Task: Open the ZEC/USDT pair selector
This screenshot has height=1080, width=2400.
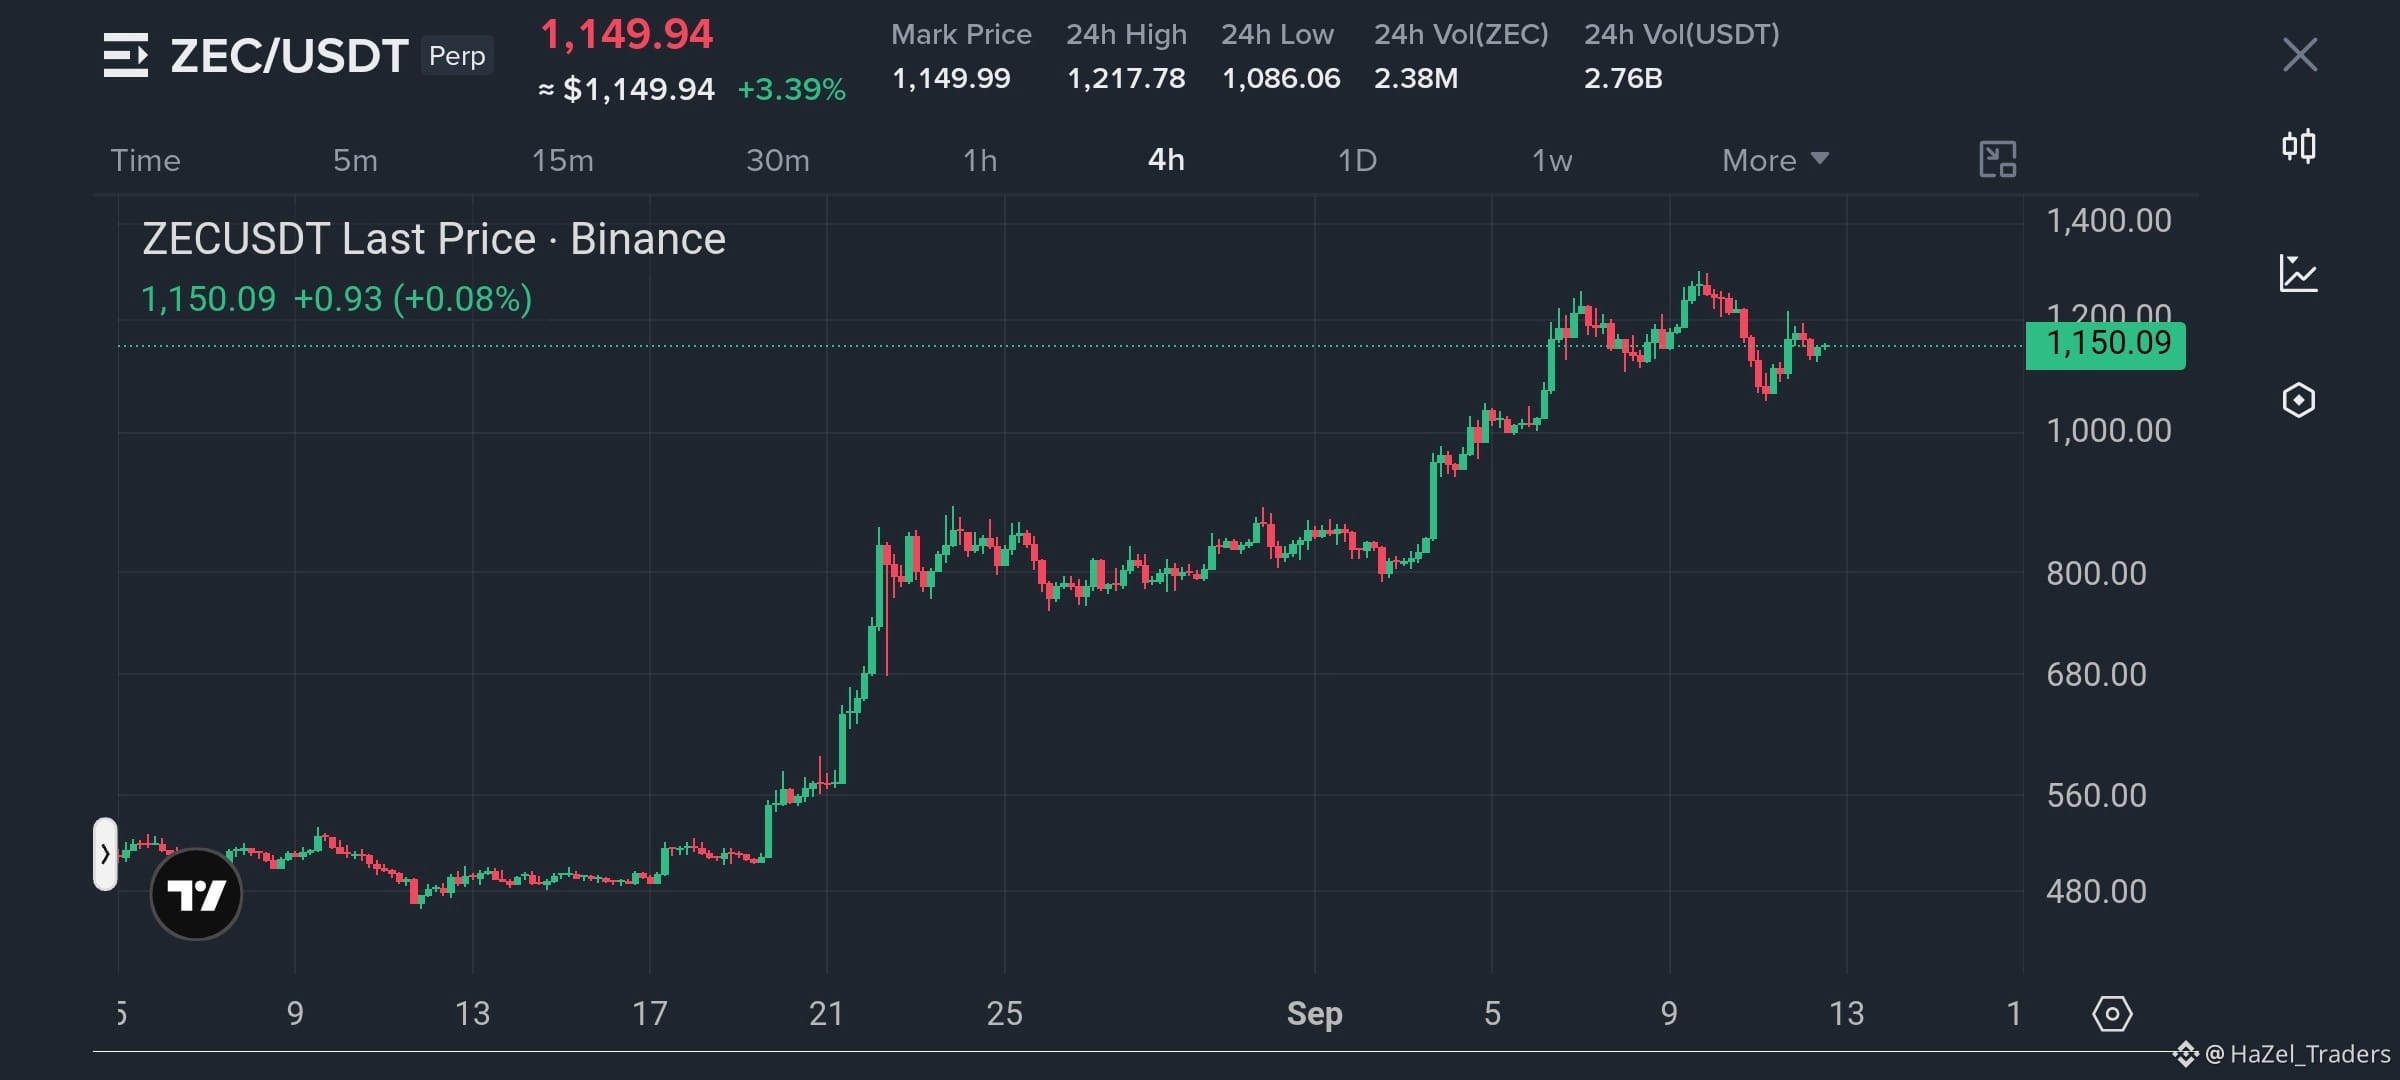Action: [x=289, y=55]
